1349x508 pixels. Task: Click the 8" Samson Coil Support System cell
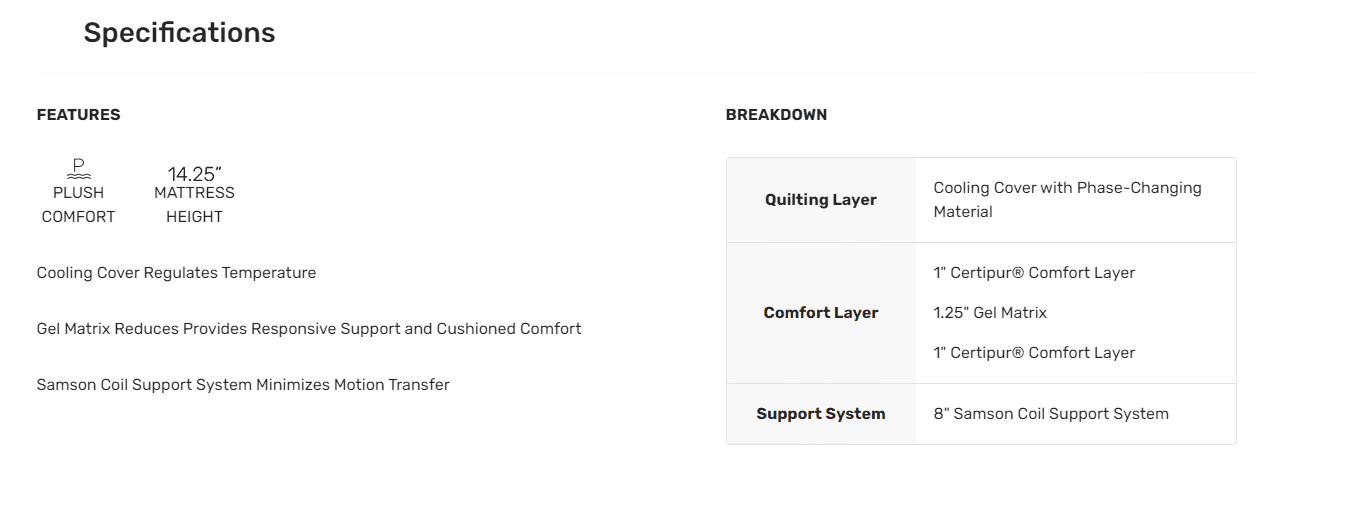(x=1051, y=414)
